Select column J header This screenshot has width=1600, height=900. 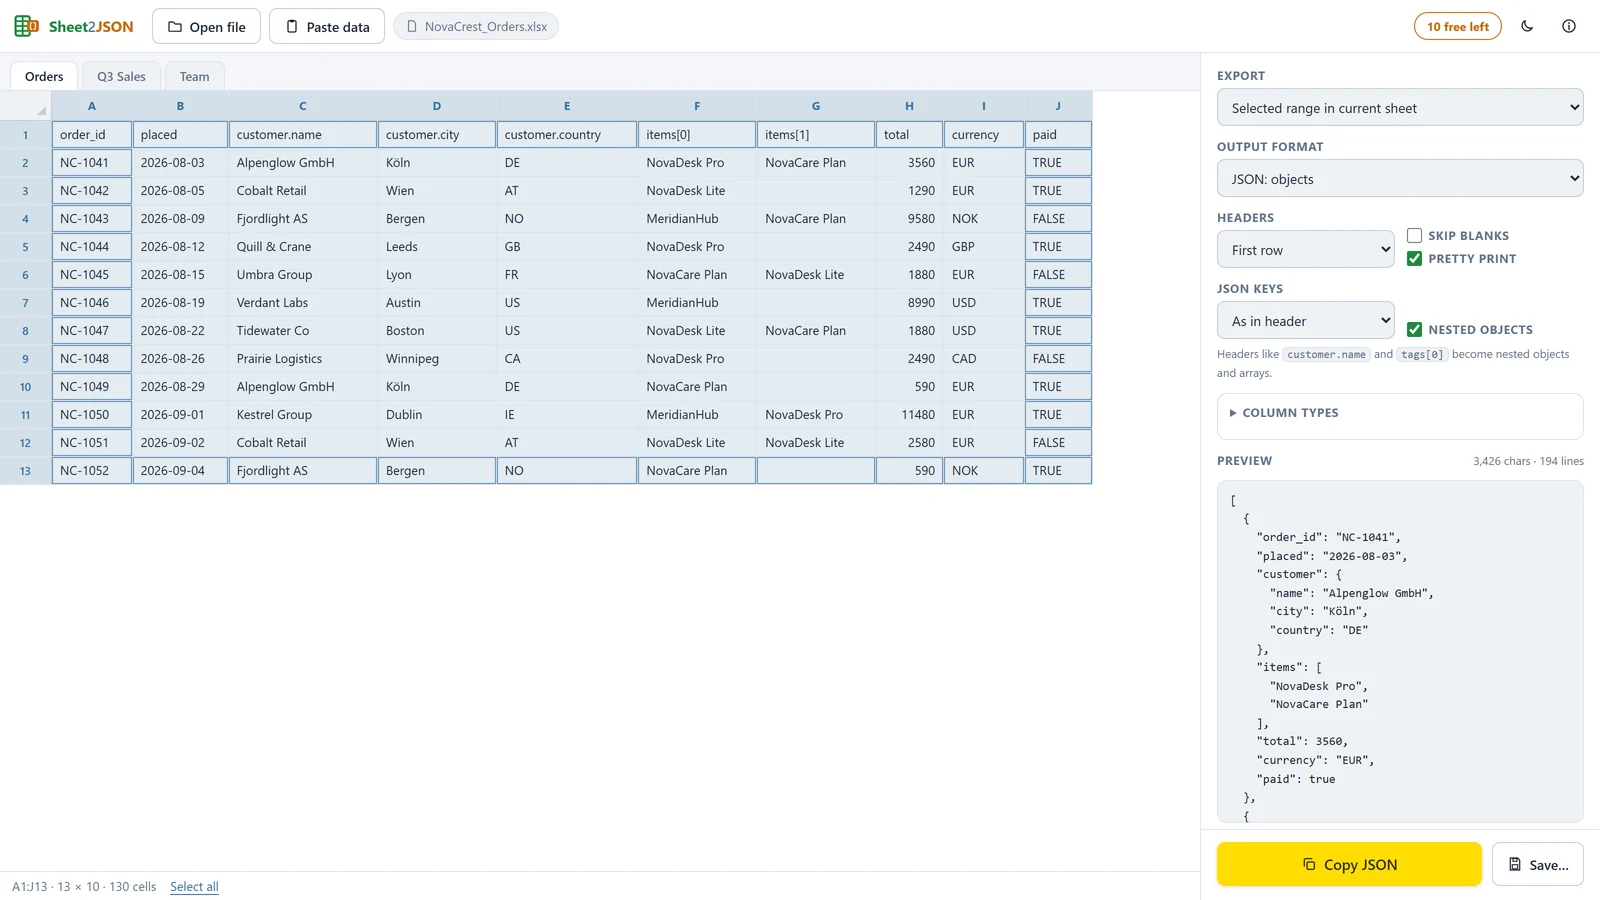click(1058, 105)
